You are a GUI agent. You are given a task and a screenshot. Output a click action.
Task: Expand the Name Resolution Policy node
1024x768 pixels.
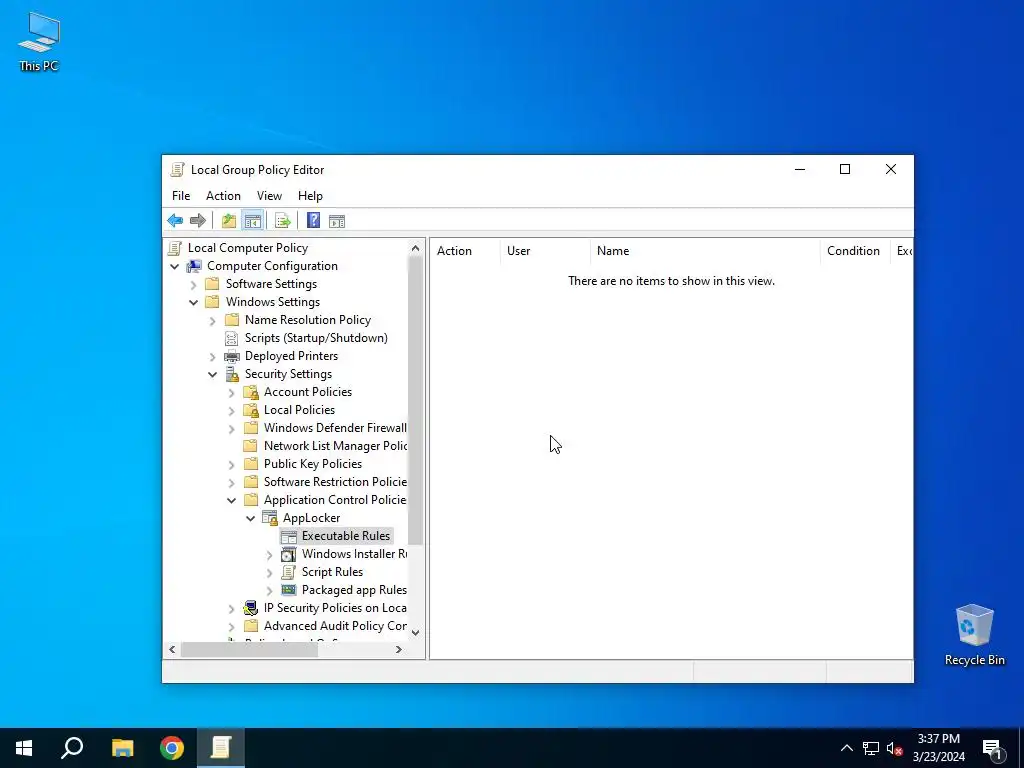pyautogui.click(x=212, y=321)
